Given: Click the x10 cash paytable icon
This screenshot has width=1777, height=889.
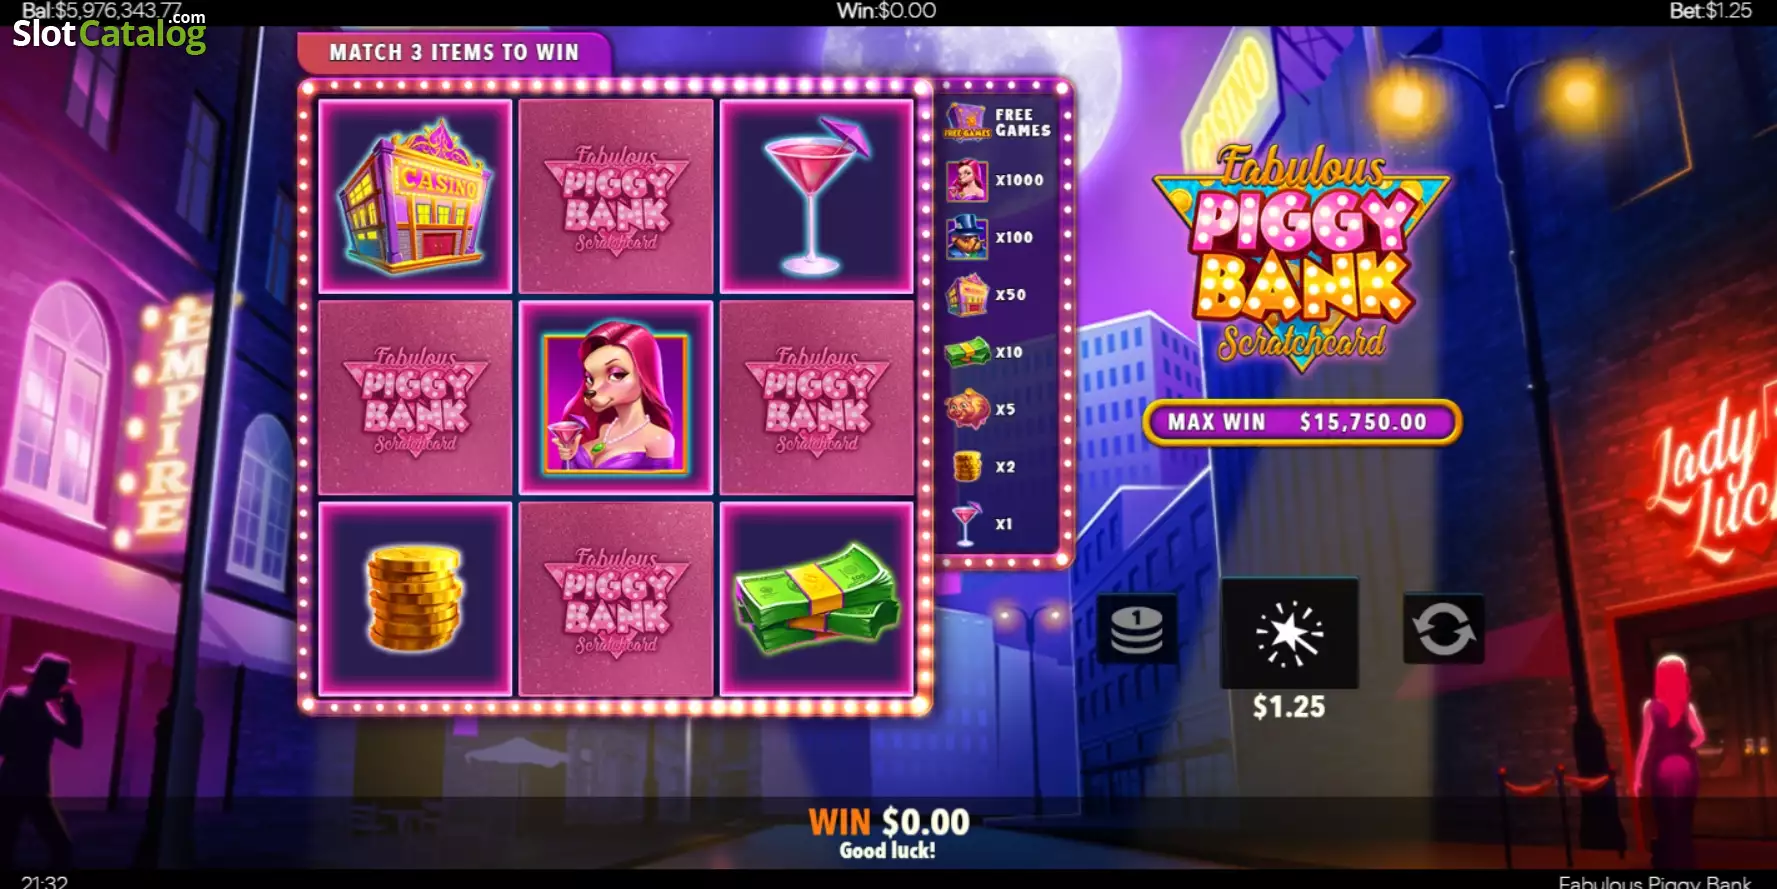Looking at the screenshot, I should coord(967,352).
